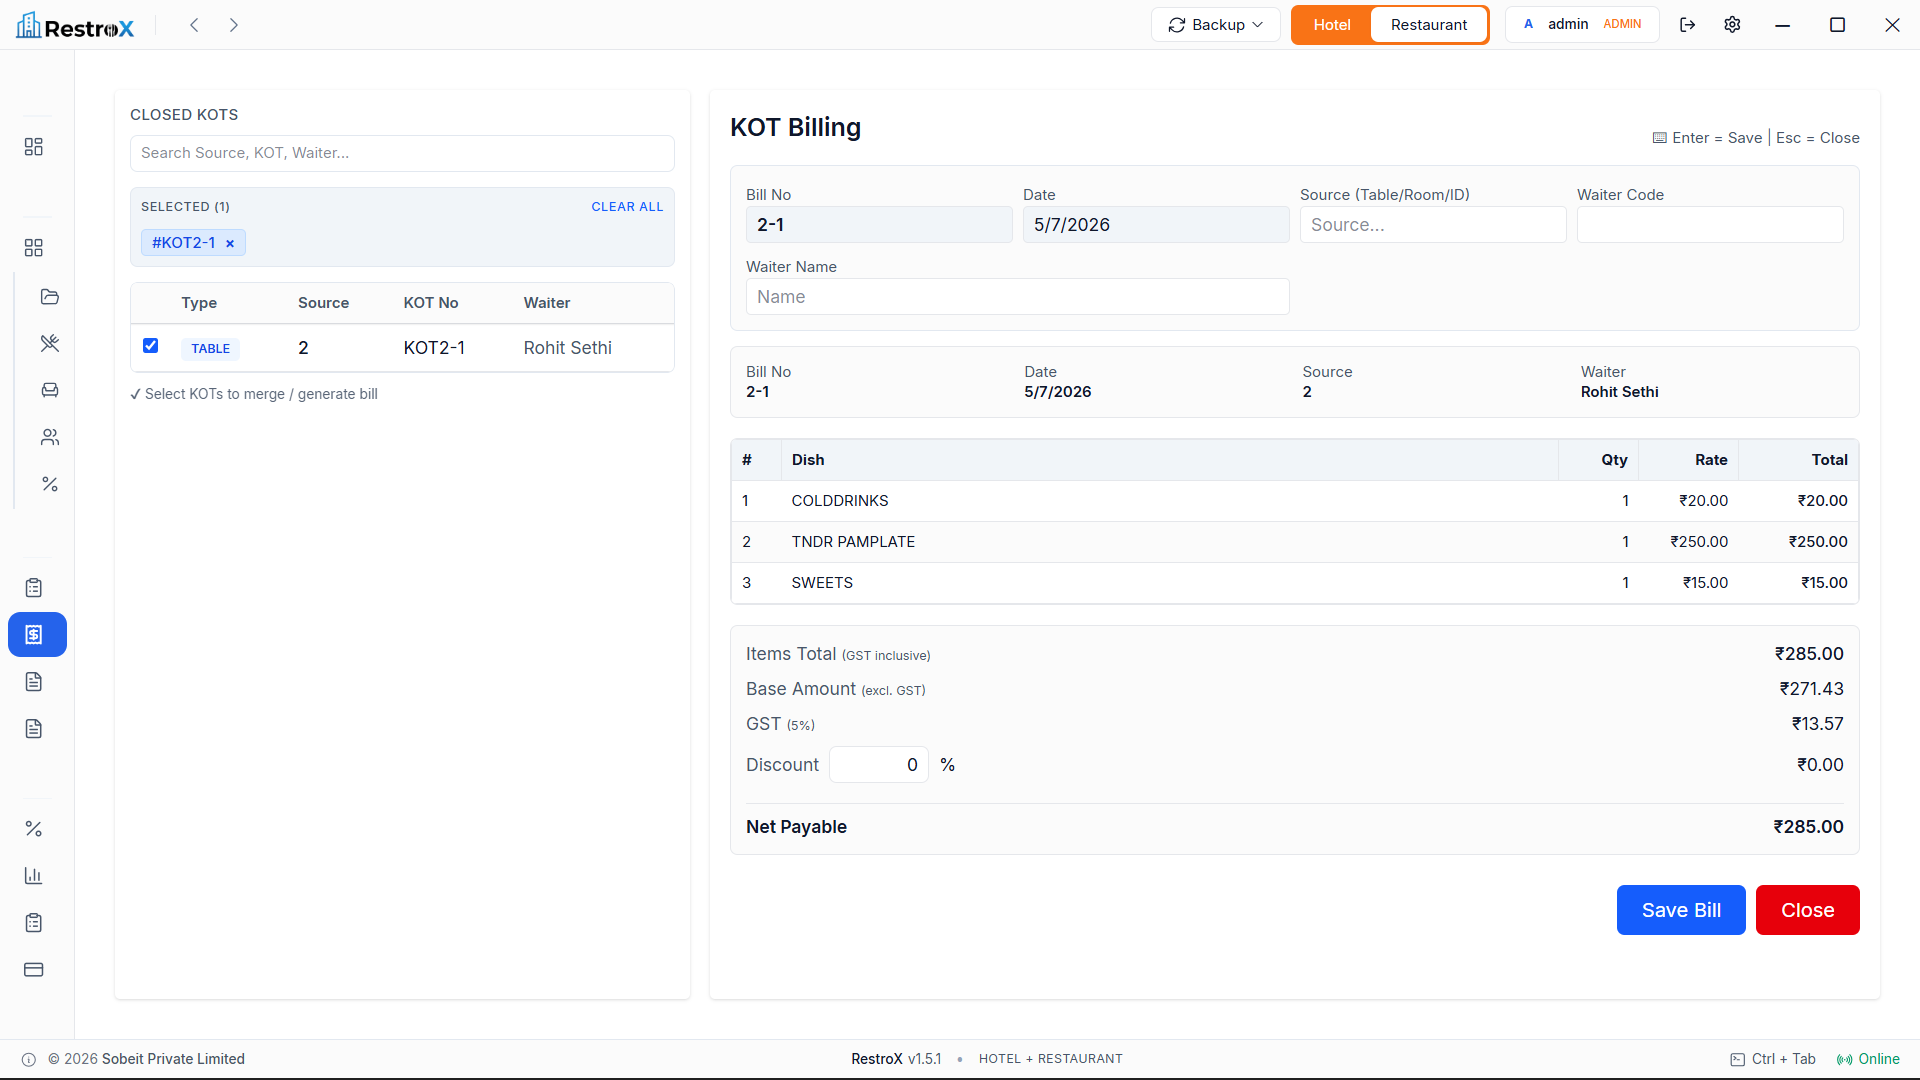The height and width of the screenshot is (1080, 1920).
Task: Expand the Backup dropdown
Action: coord(1216,25)
